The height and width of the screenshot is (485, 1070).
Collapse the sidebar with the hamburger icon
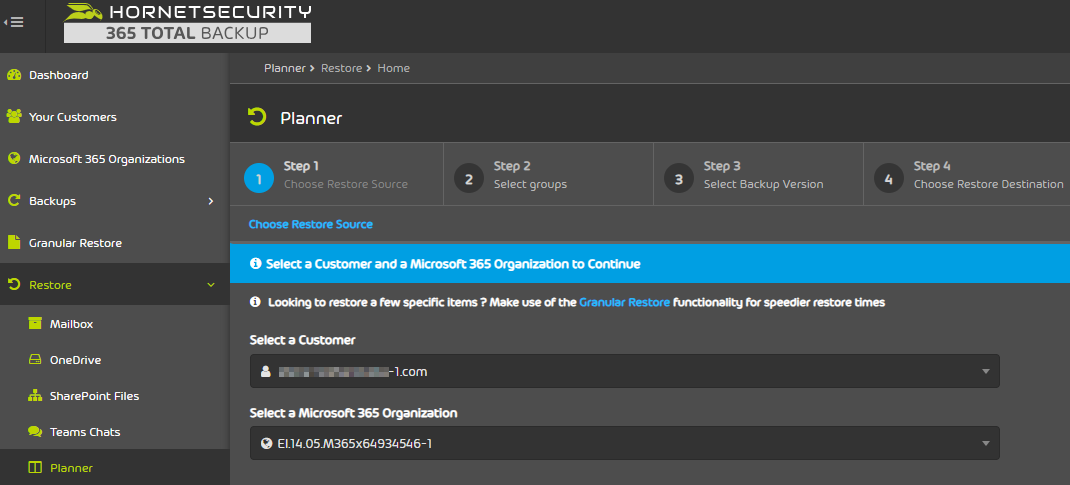pyautogui.click(x=14, y=22)
